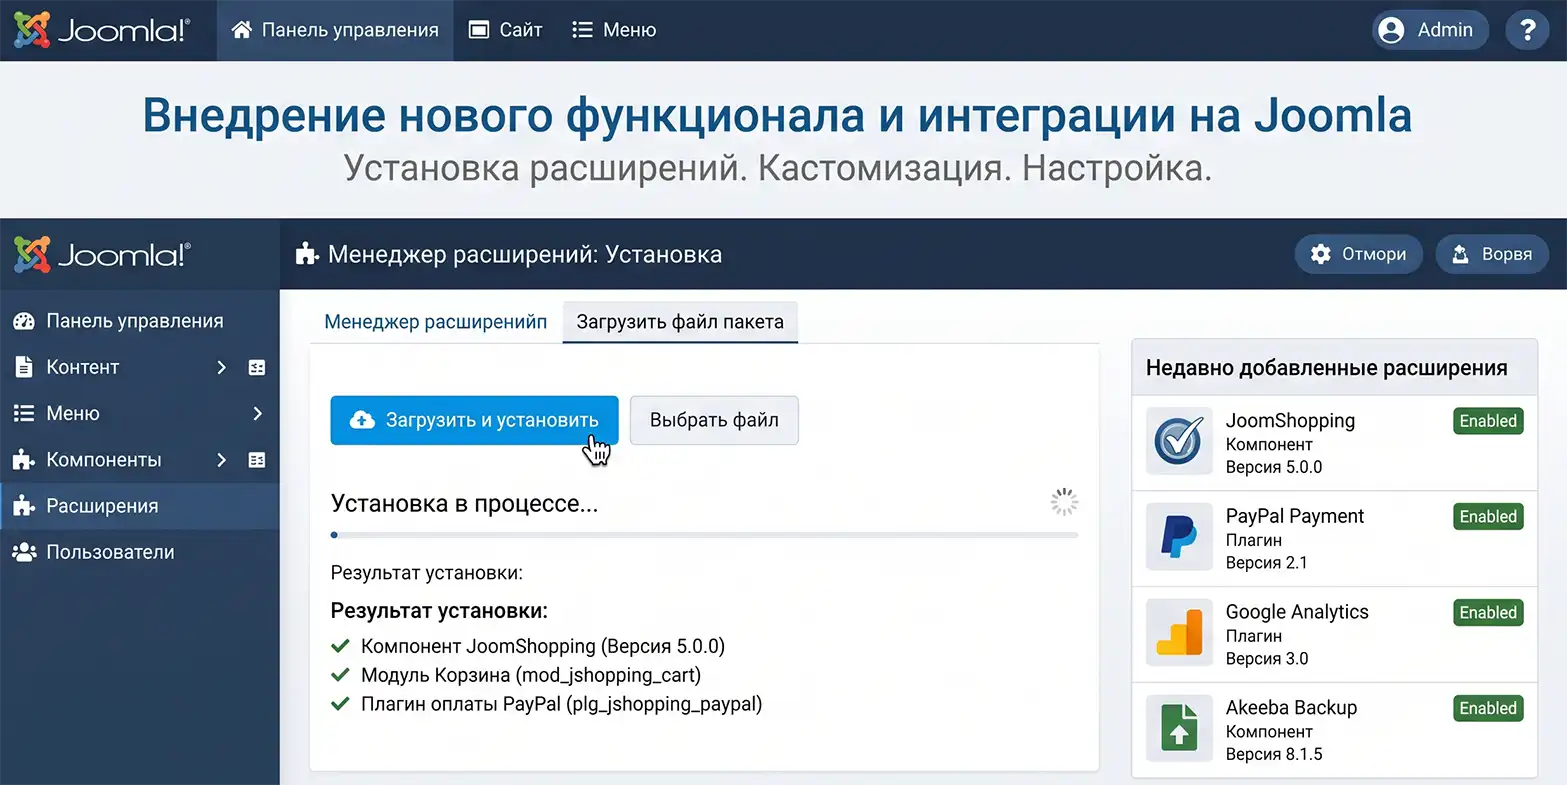Viewport: 1567px width, 785px height.
Task: Click the Google Analytics extension name
Action: point(1297,612)
